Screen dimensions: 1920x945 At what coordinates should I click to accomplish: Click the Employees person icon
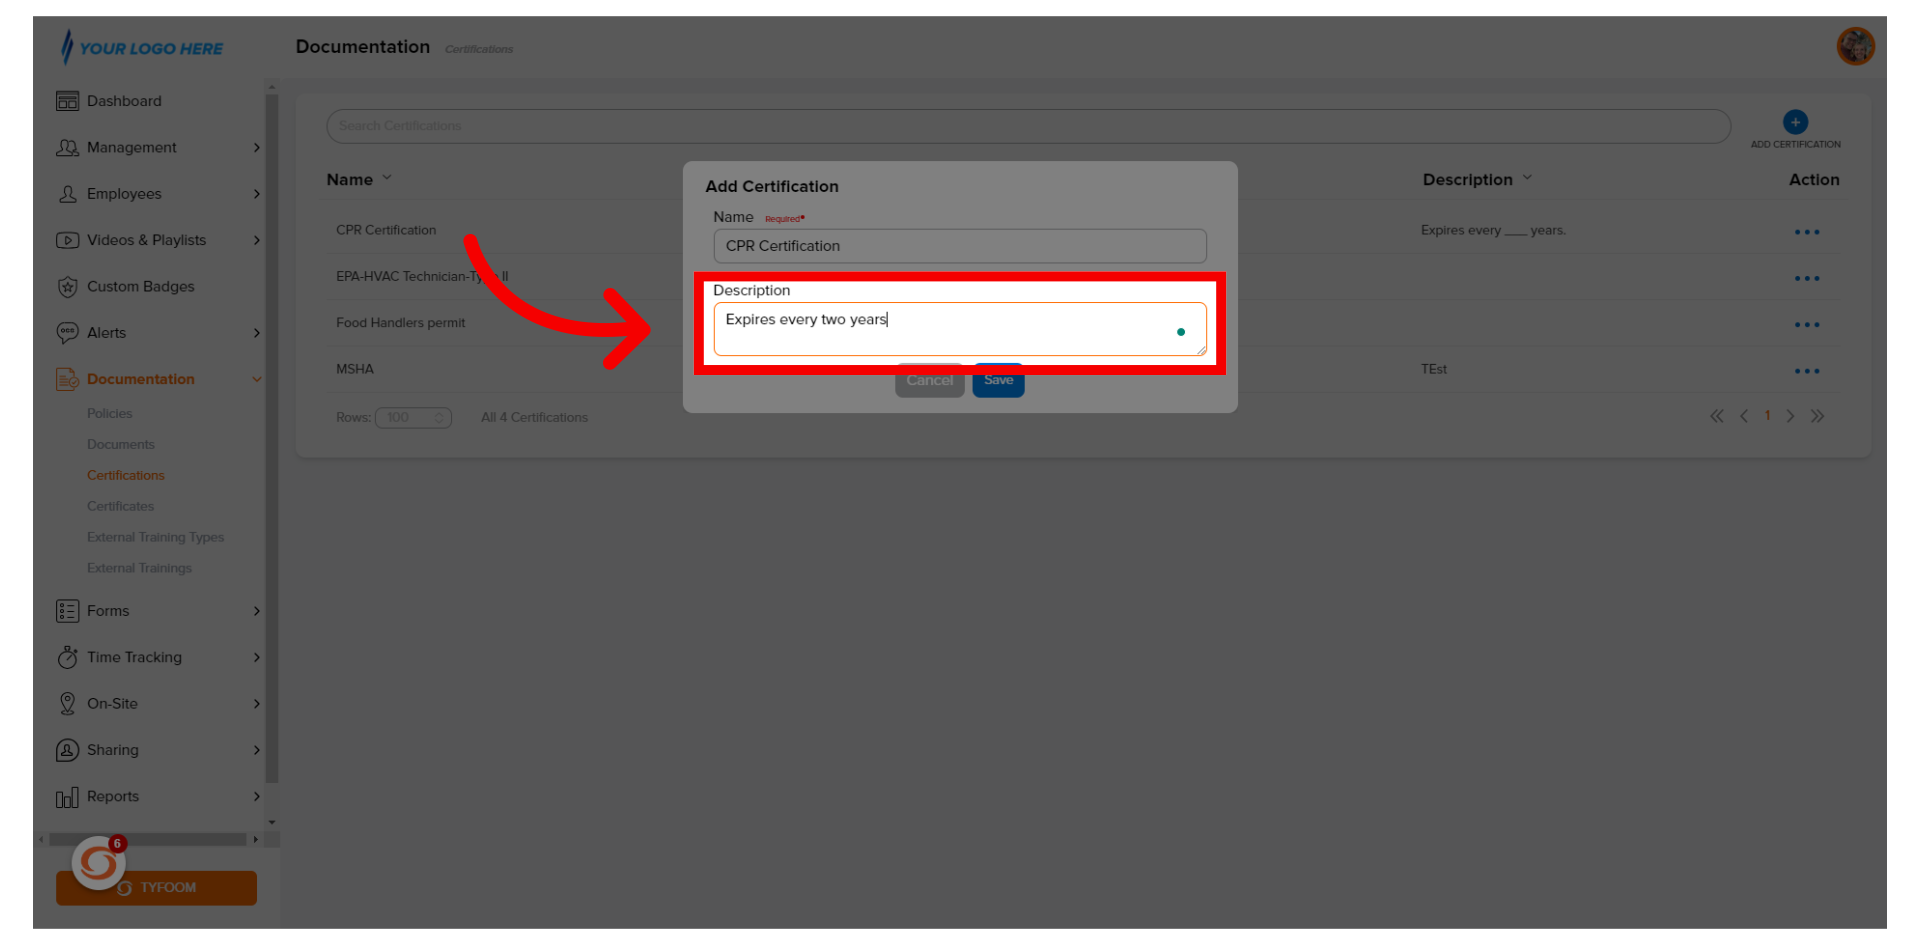(67, 194)
